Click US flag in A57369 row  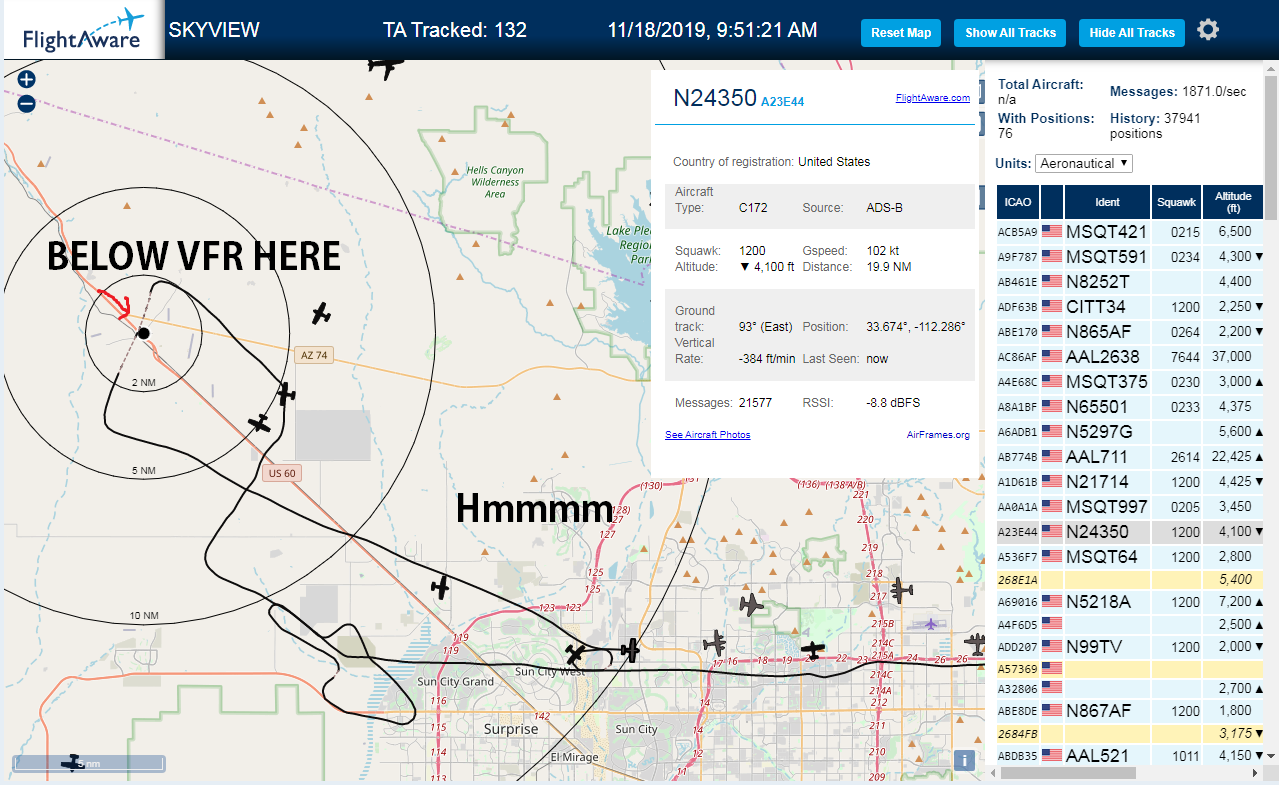[x=1052, y=667]
